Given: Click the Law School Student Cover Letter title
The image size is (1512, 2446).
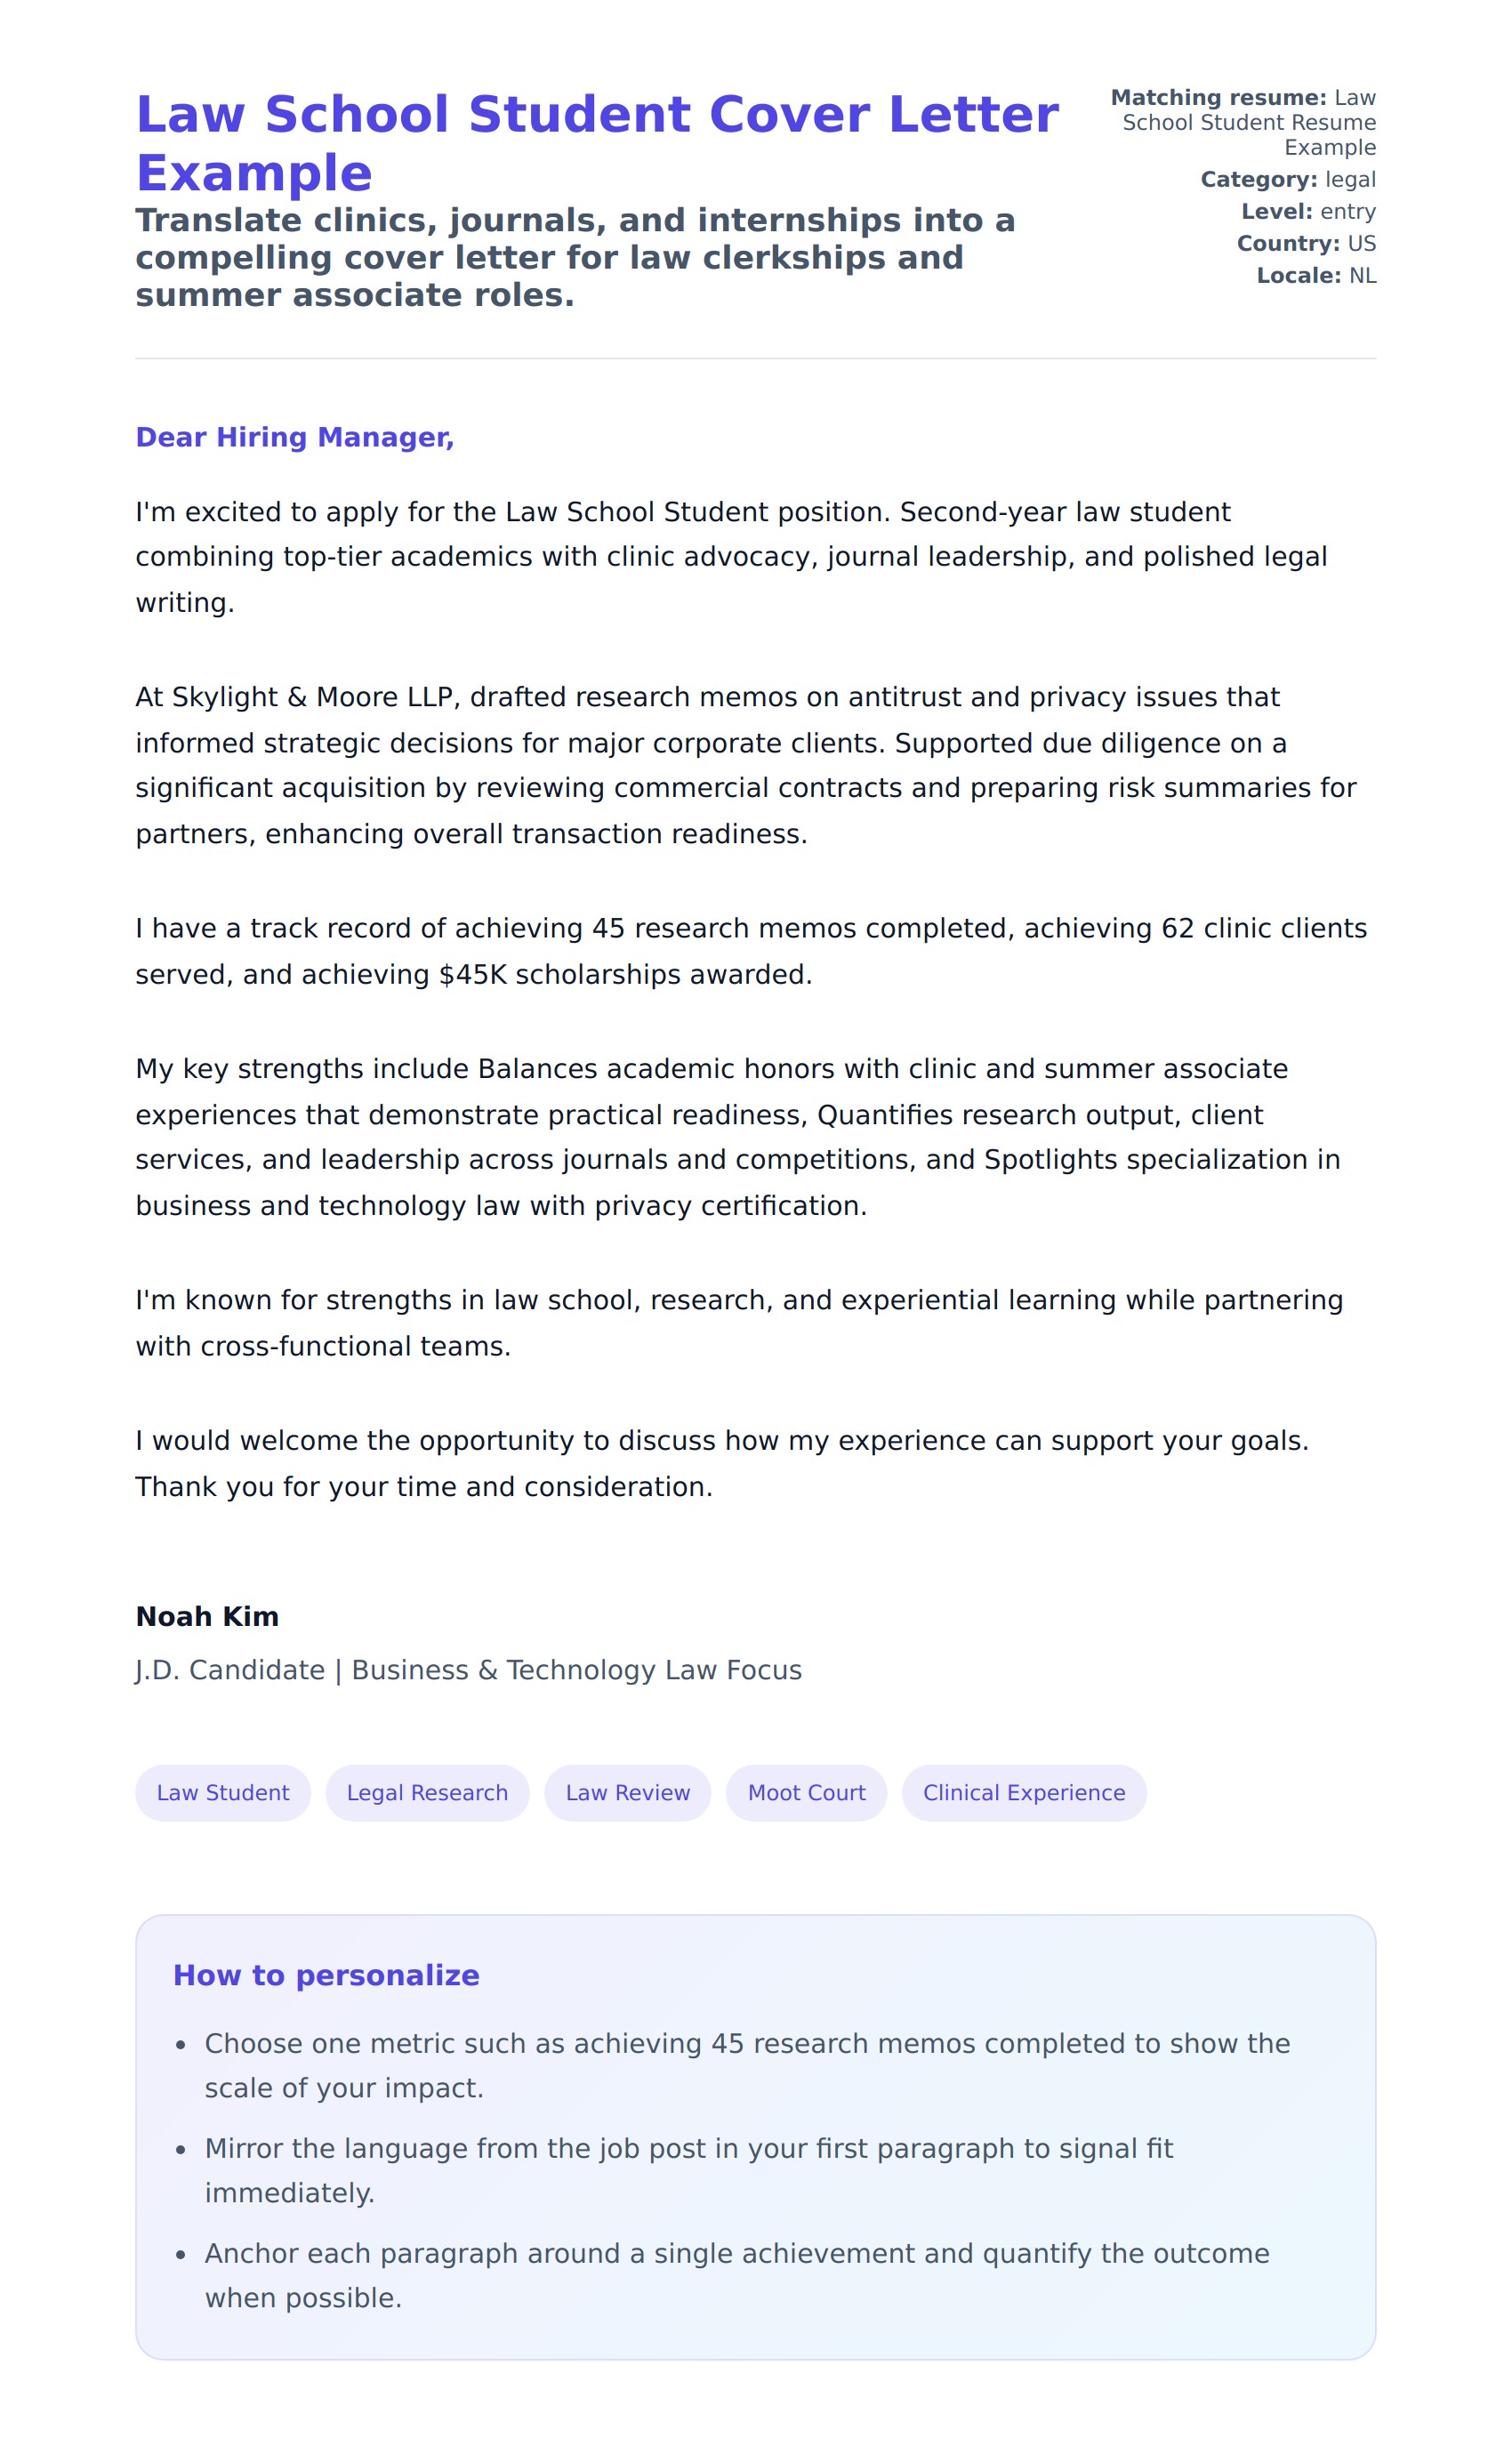Looking at the screenshot, I should (597, 143).
